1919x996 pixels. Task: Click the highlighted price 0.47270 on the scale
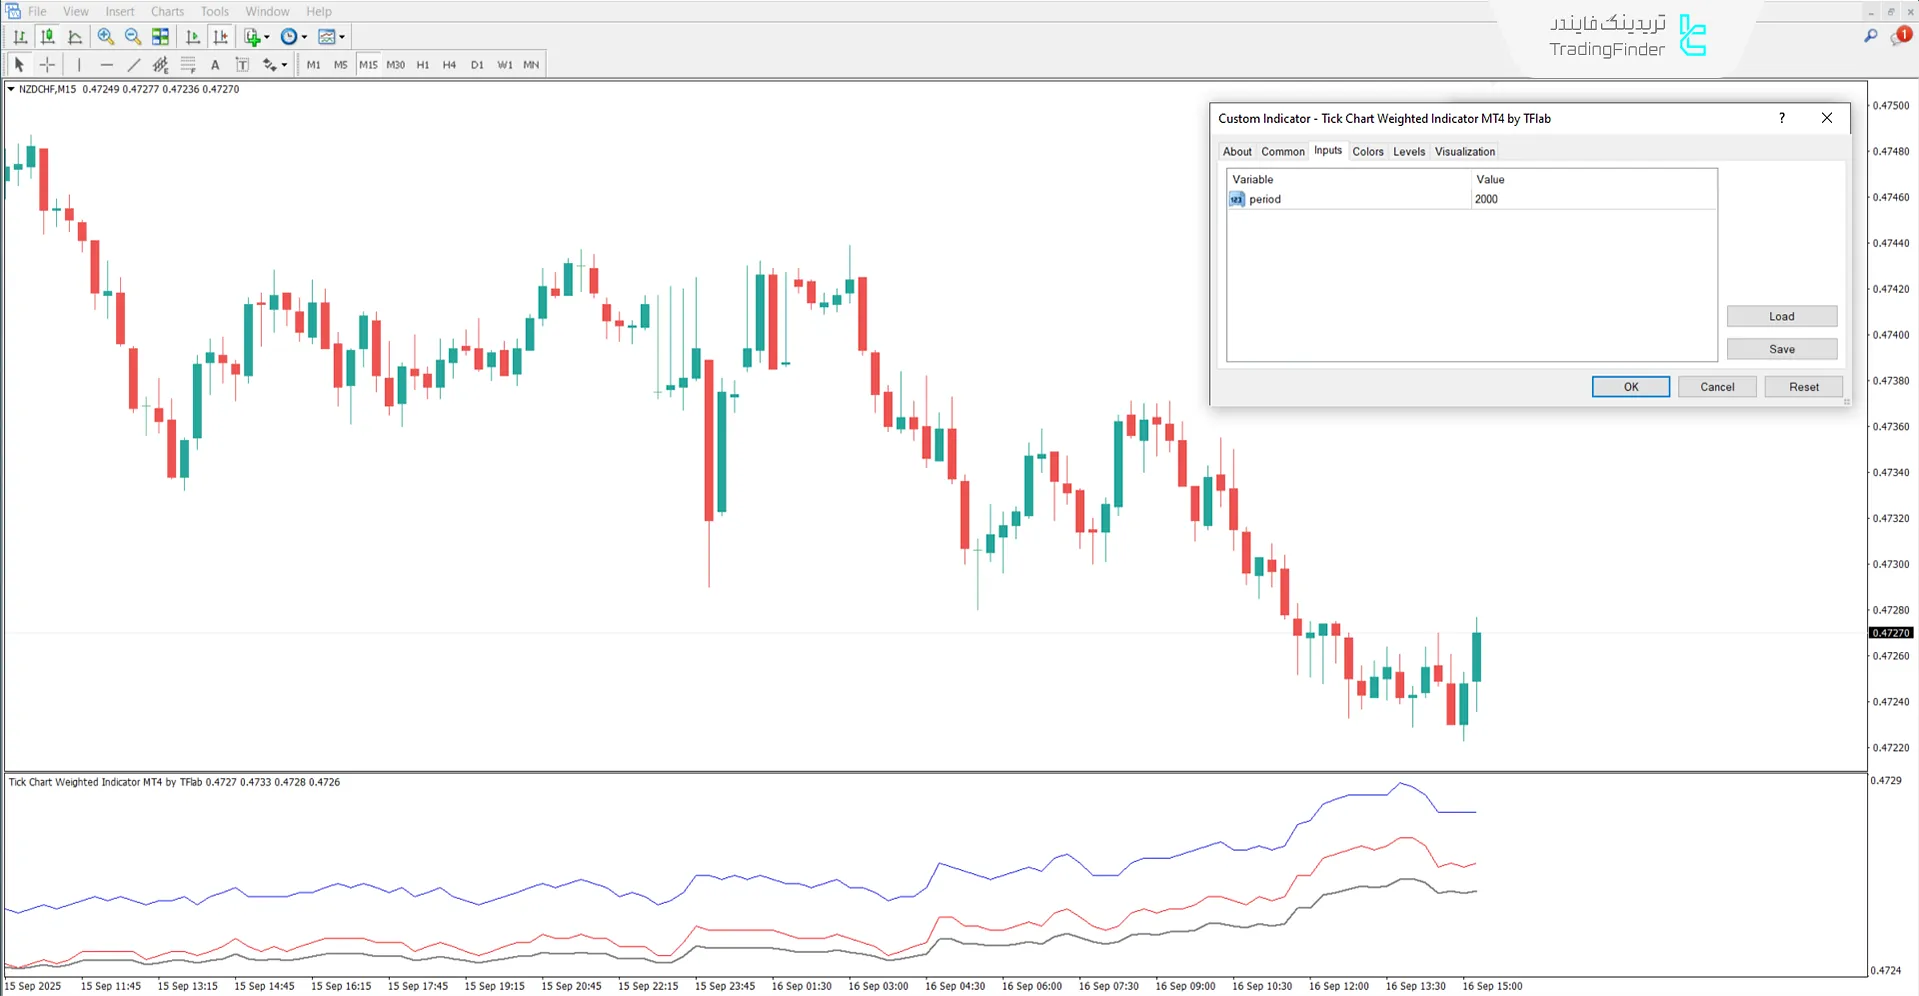[x=1890, y=632]
